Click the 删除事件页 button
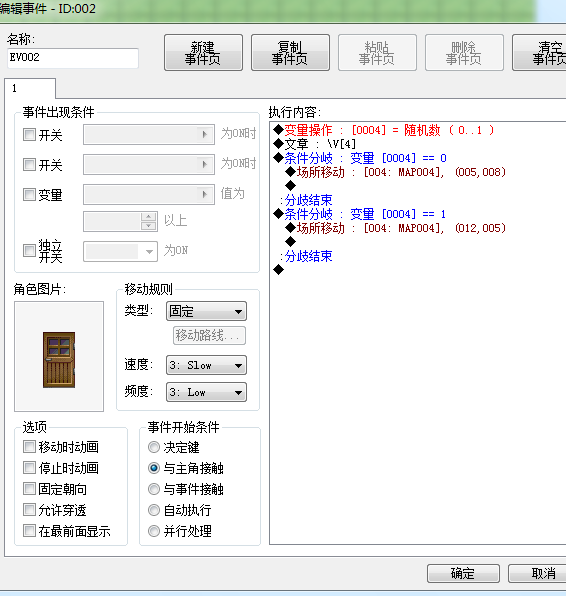 [x=465, y=52]
